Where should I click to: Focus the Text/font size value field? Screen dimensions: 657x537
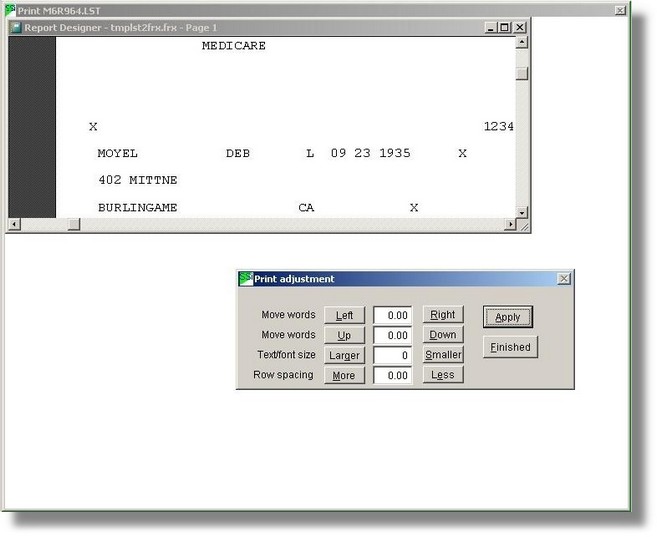tap(393, 355)
